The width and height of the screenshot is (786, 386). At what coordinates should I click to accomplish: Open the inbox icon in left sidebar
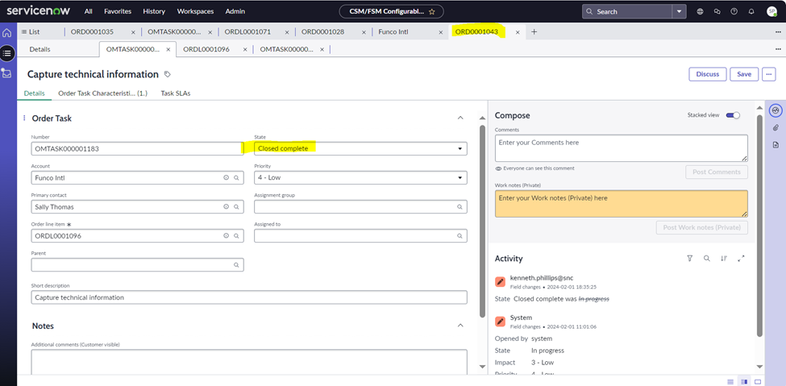tap(7, 73)
